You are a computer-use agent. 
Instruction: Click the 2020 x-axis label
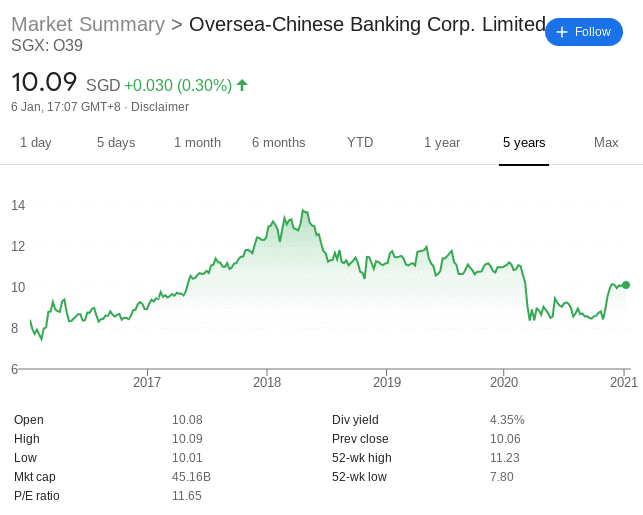(x=504, y=382)
